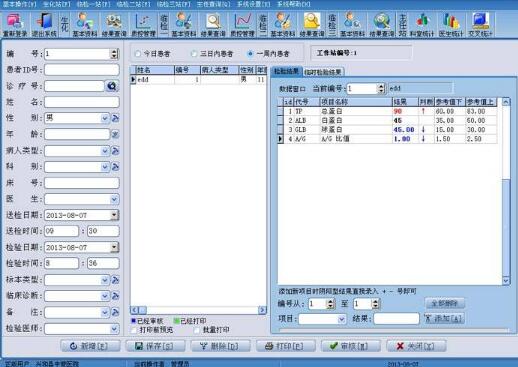Screen dimensions: 518x367
Task: Open 结果查询 in the 生化 toolbar group
Action: (114, 24)
